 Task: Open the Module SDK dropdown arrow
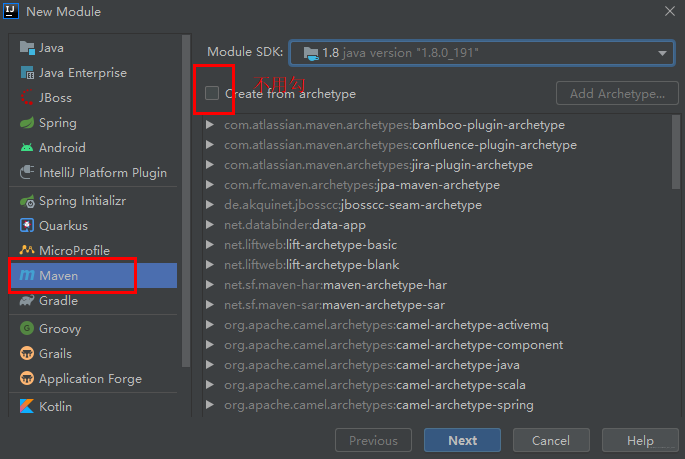tap(662, 53)
